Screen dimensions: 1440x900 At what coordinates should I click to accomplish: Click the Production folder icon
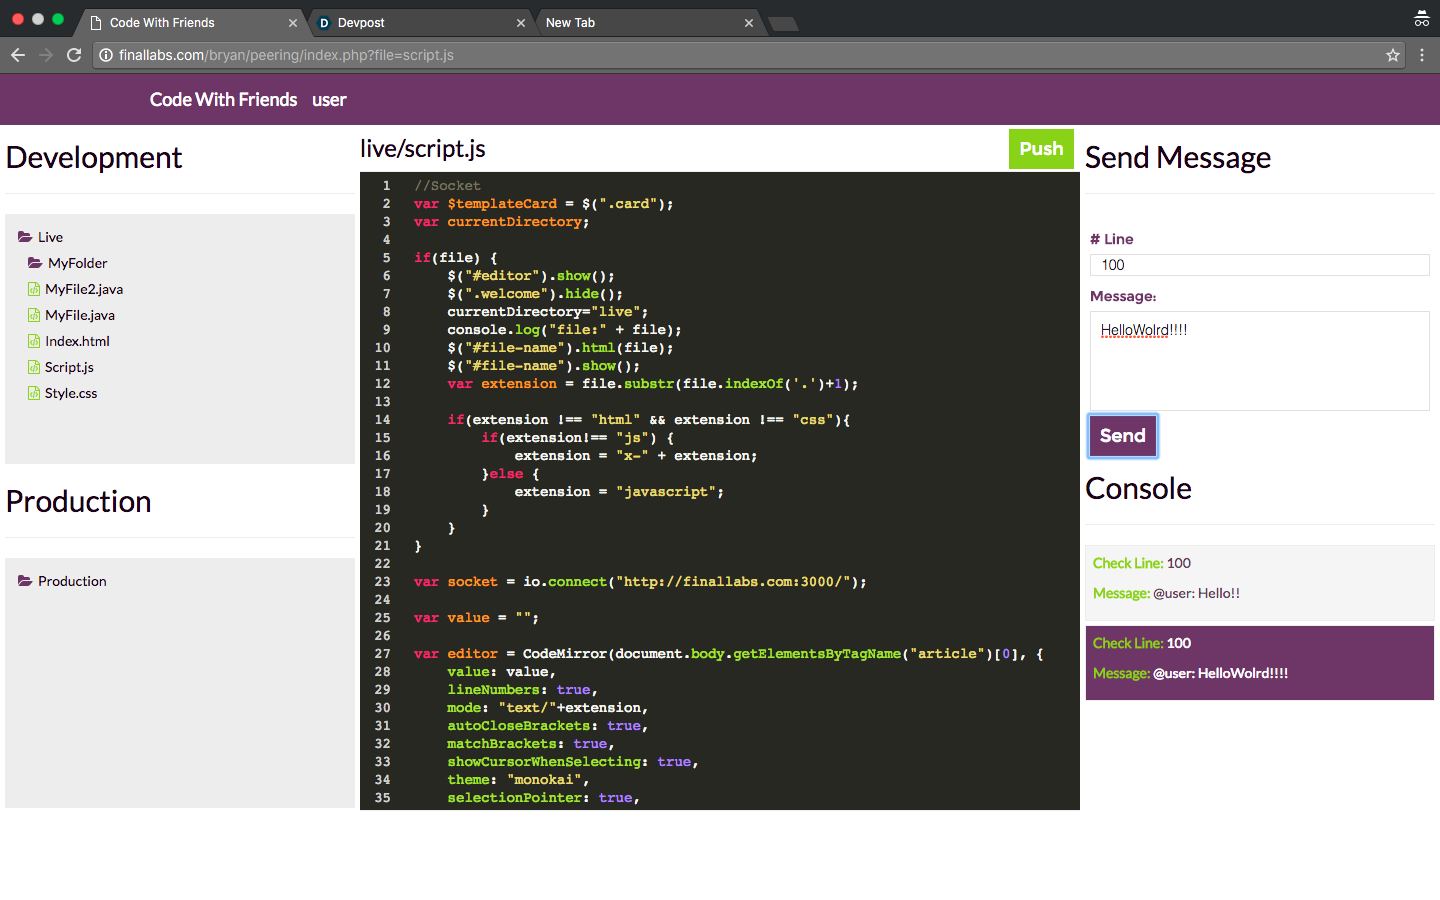[x=25, y=581]
